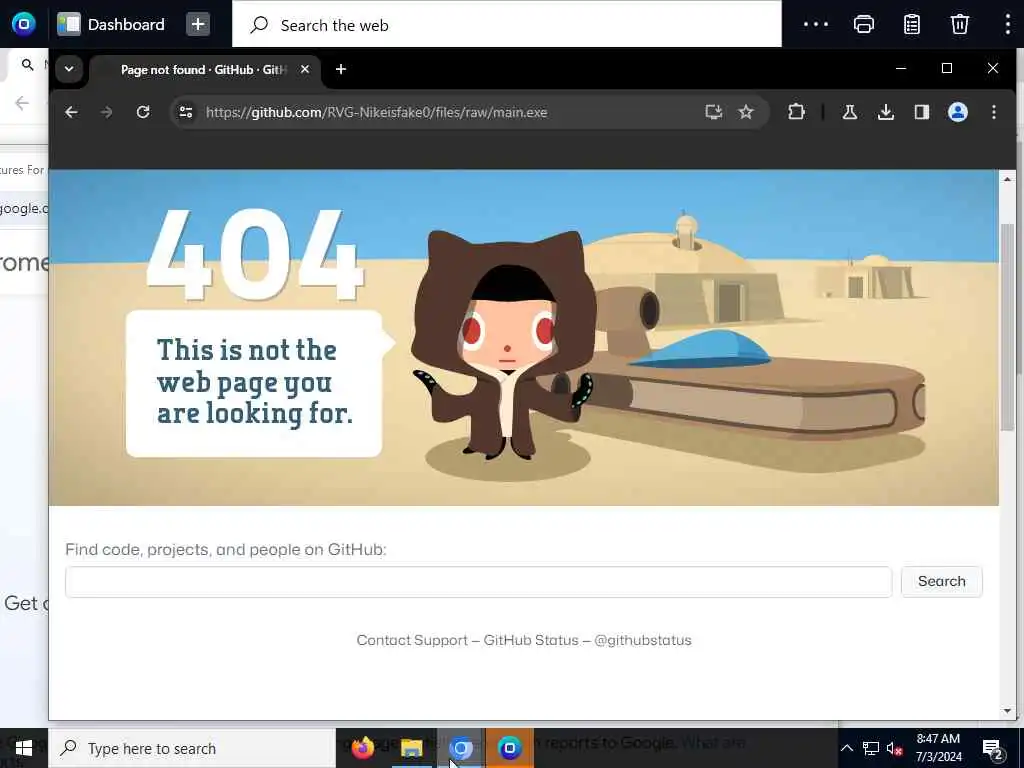Viewport: 1024px width, 768px height.
Task: Expand the Chrome tab search dropdown
Action: 69,69
